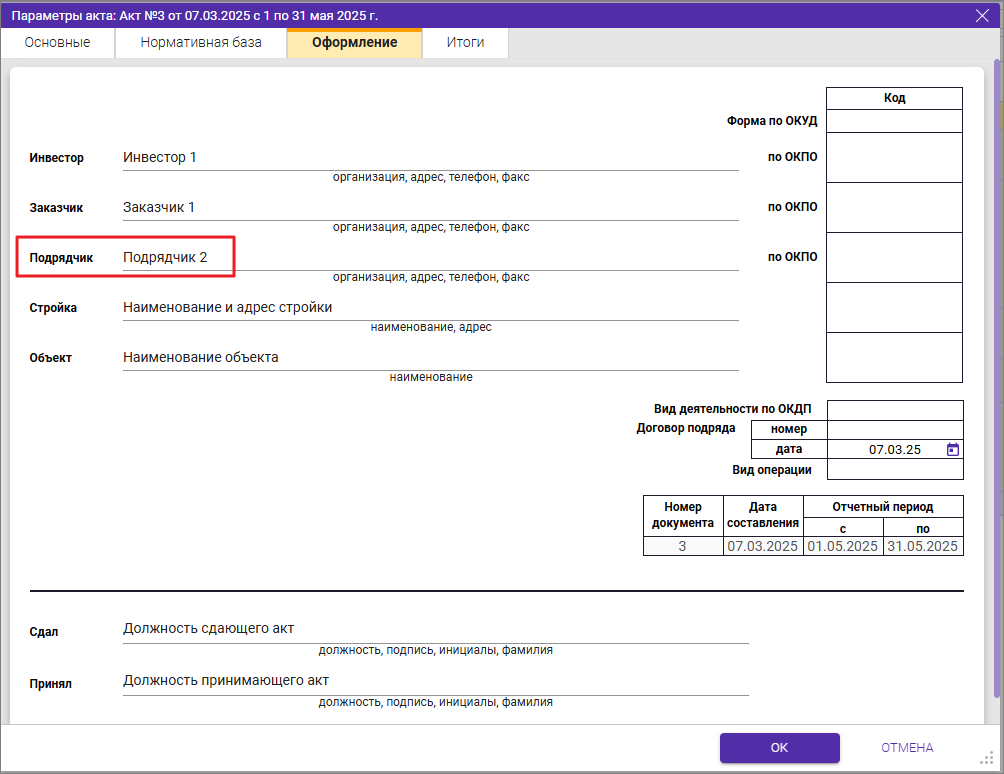Select the Подрядчик 2 field
1004x774 pixels.
(430, 258)
